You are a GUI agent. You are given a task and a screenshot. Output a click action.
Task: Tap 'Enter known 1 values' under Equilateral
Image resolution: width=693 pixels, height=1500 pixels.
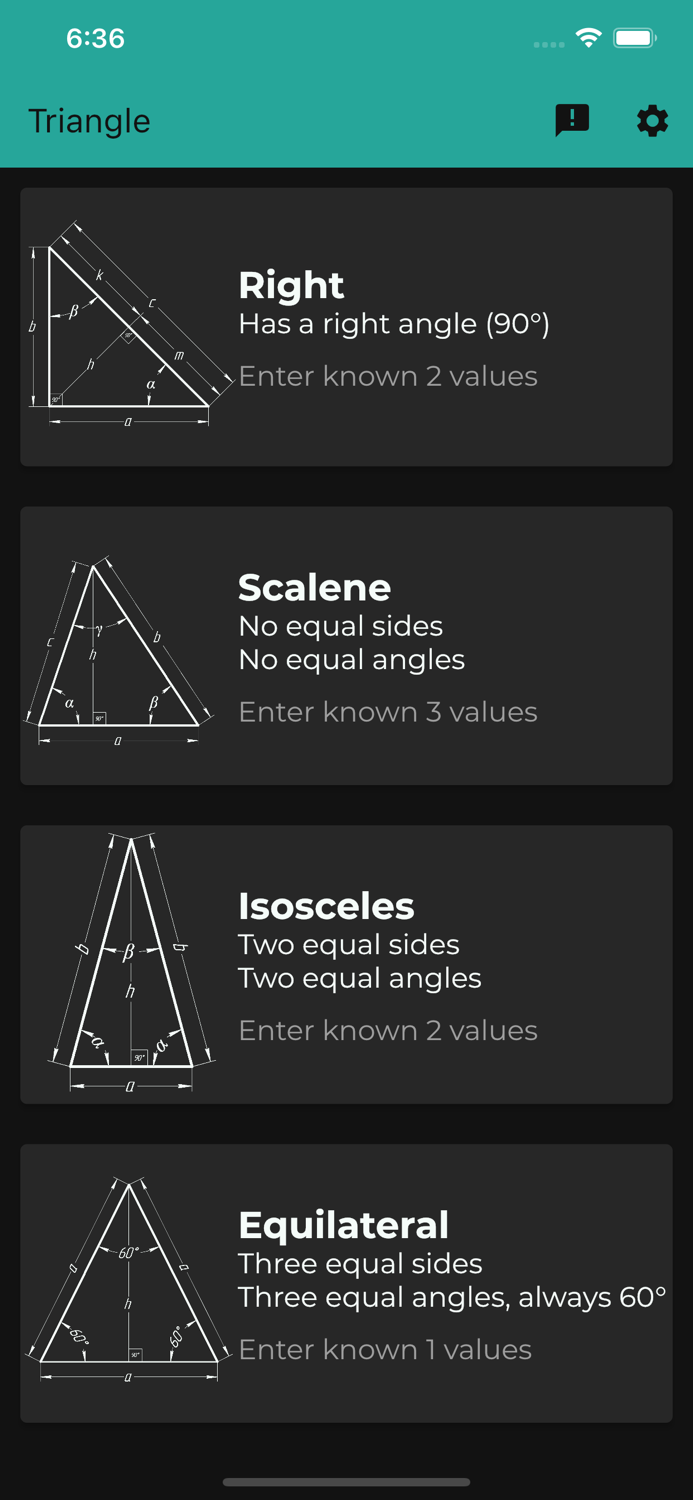tap(384, 1349)
